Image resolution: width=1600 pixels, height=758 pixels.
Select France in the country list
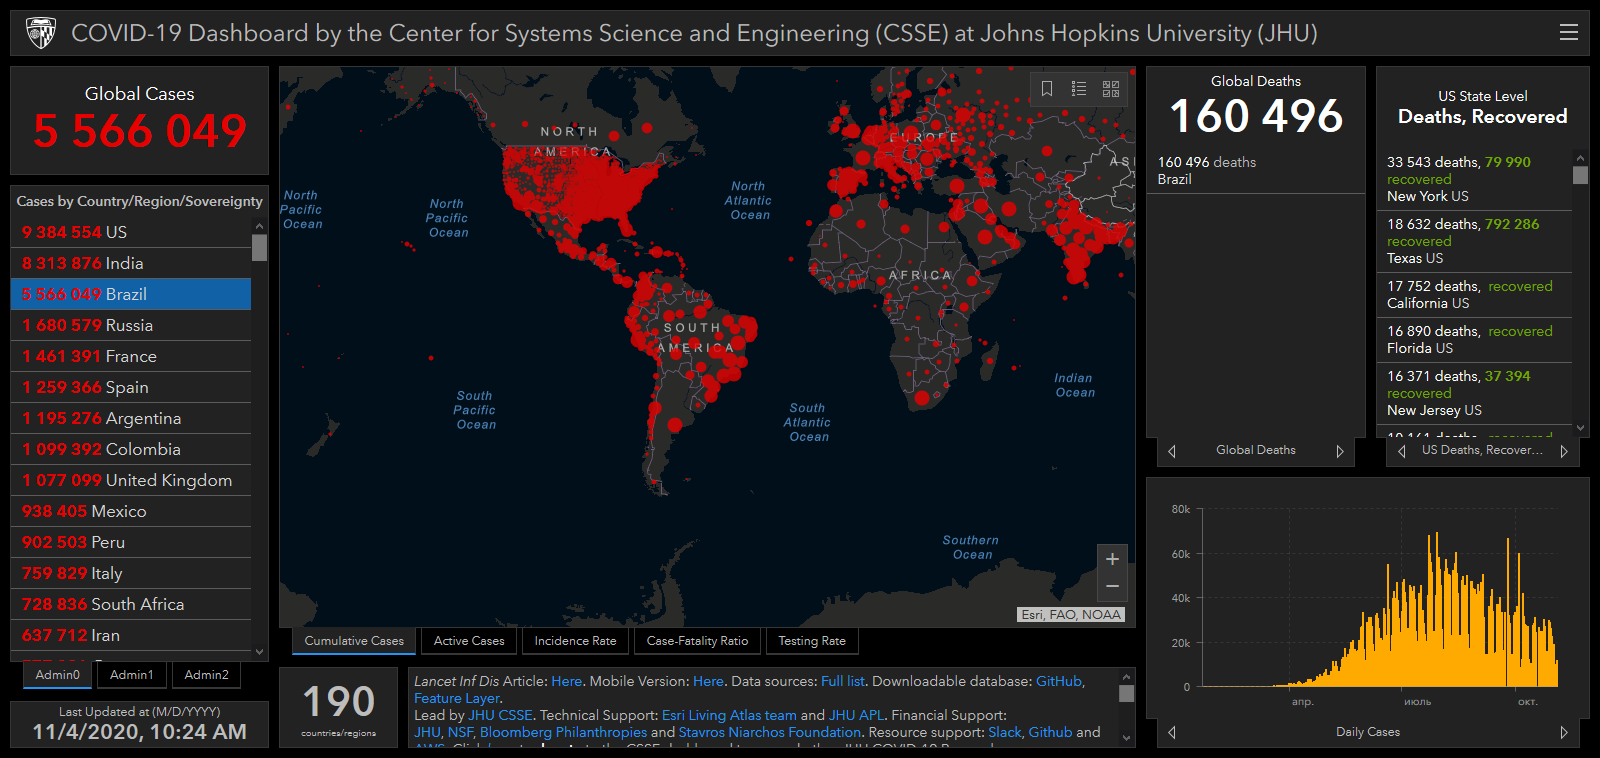[x=131, y=356]
